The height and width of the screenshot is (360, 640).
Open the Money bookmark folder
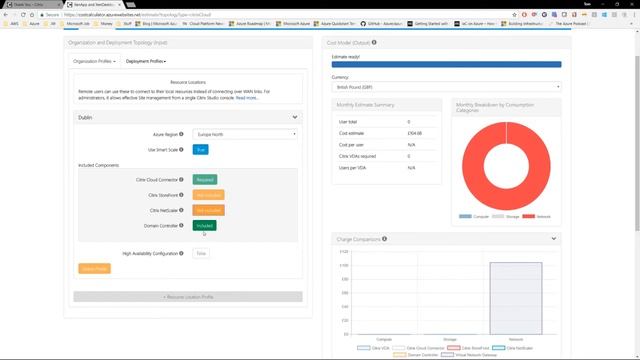103,24
